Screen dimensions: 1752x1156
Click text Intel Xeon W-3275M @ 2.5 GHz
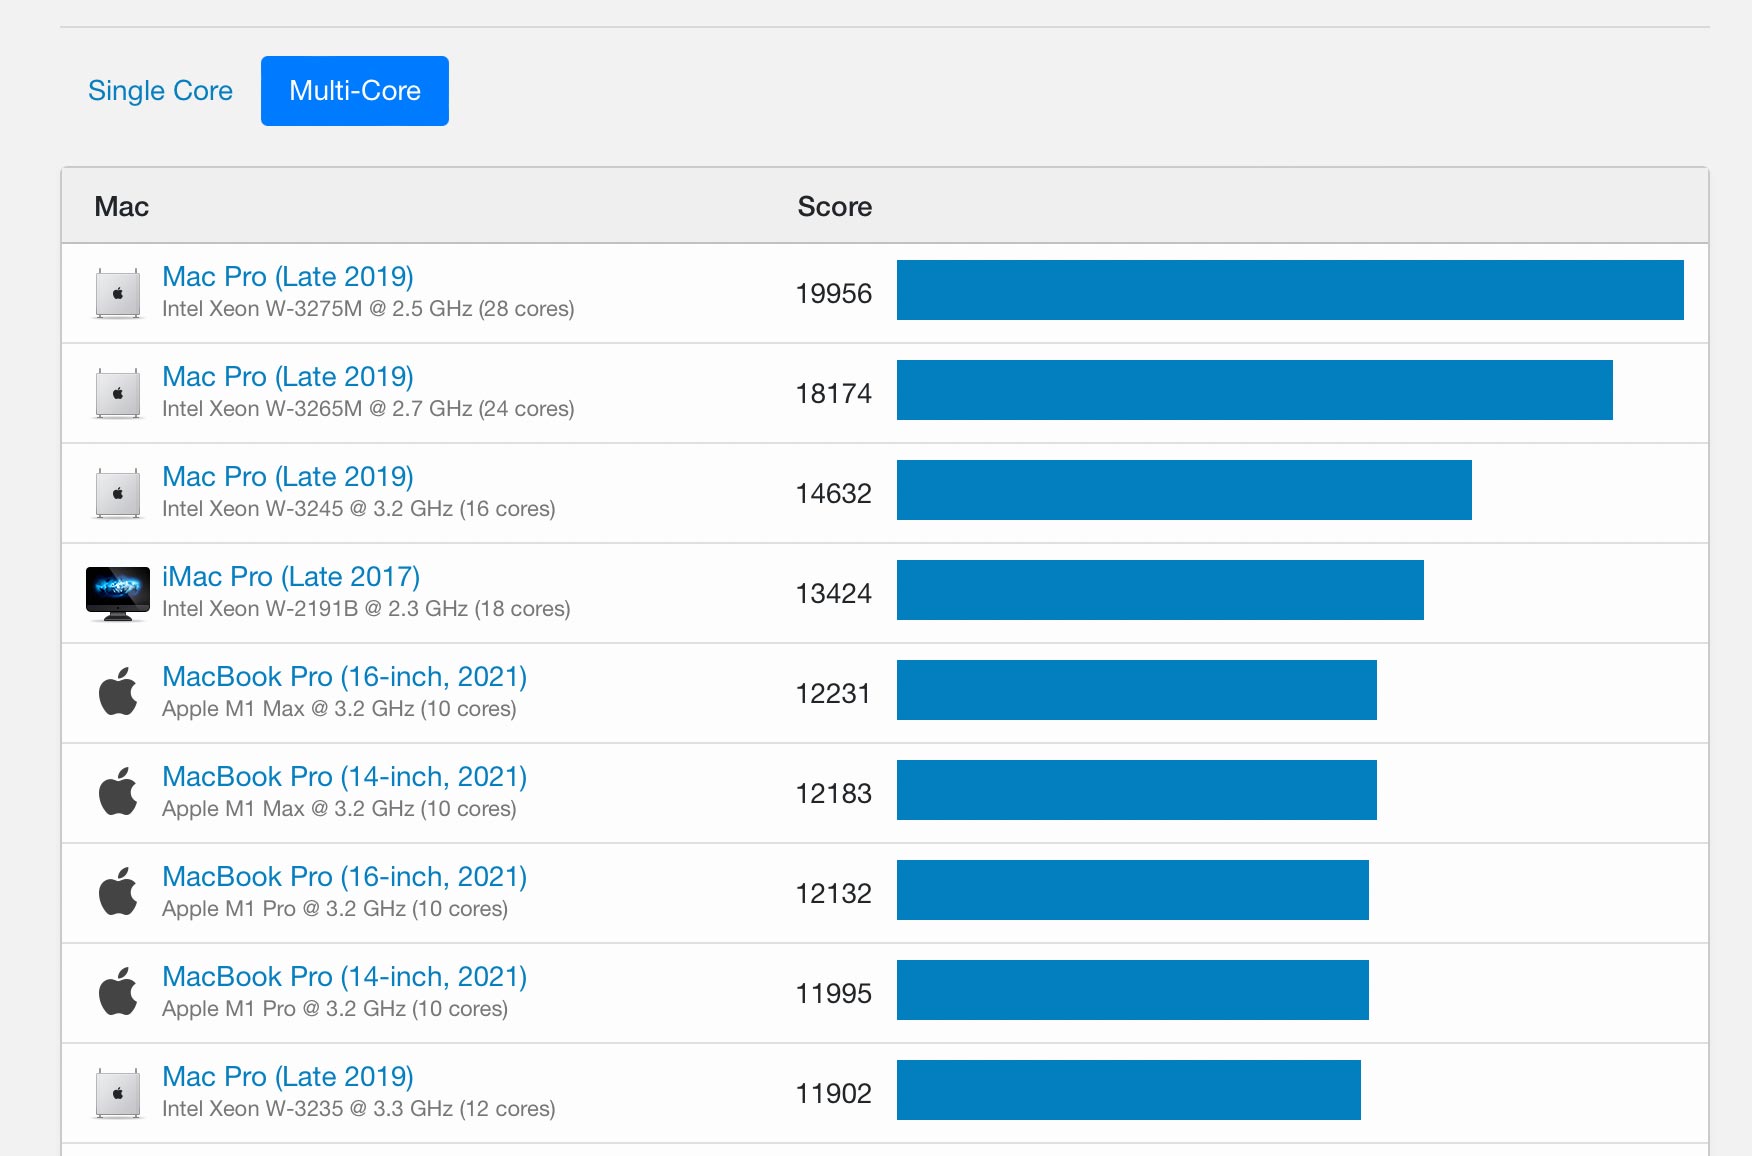317,309
